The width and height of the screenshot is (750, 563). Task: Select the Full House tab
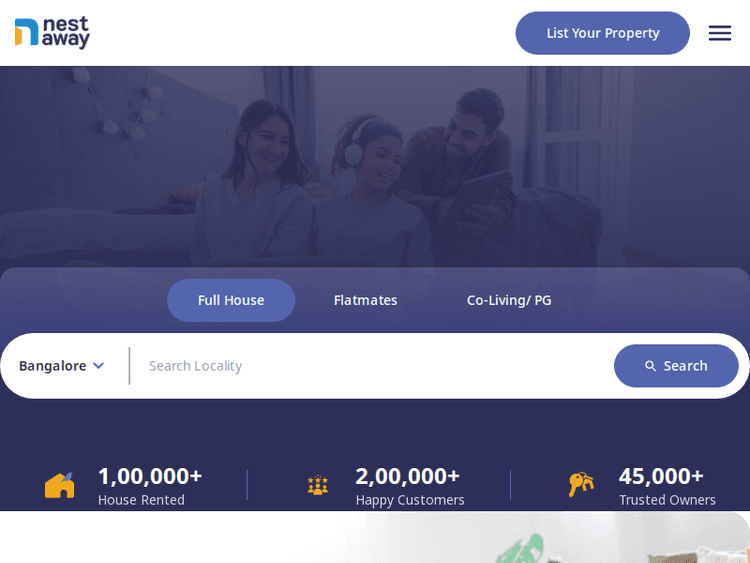(231, 300)
